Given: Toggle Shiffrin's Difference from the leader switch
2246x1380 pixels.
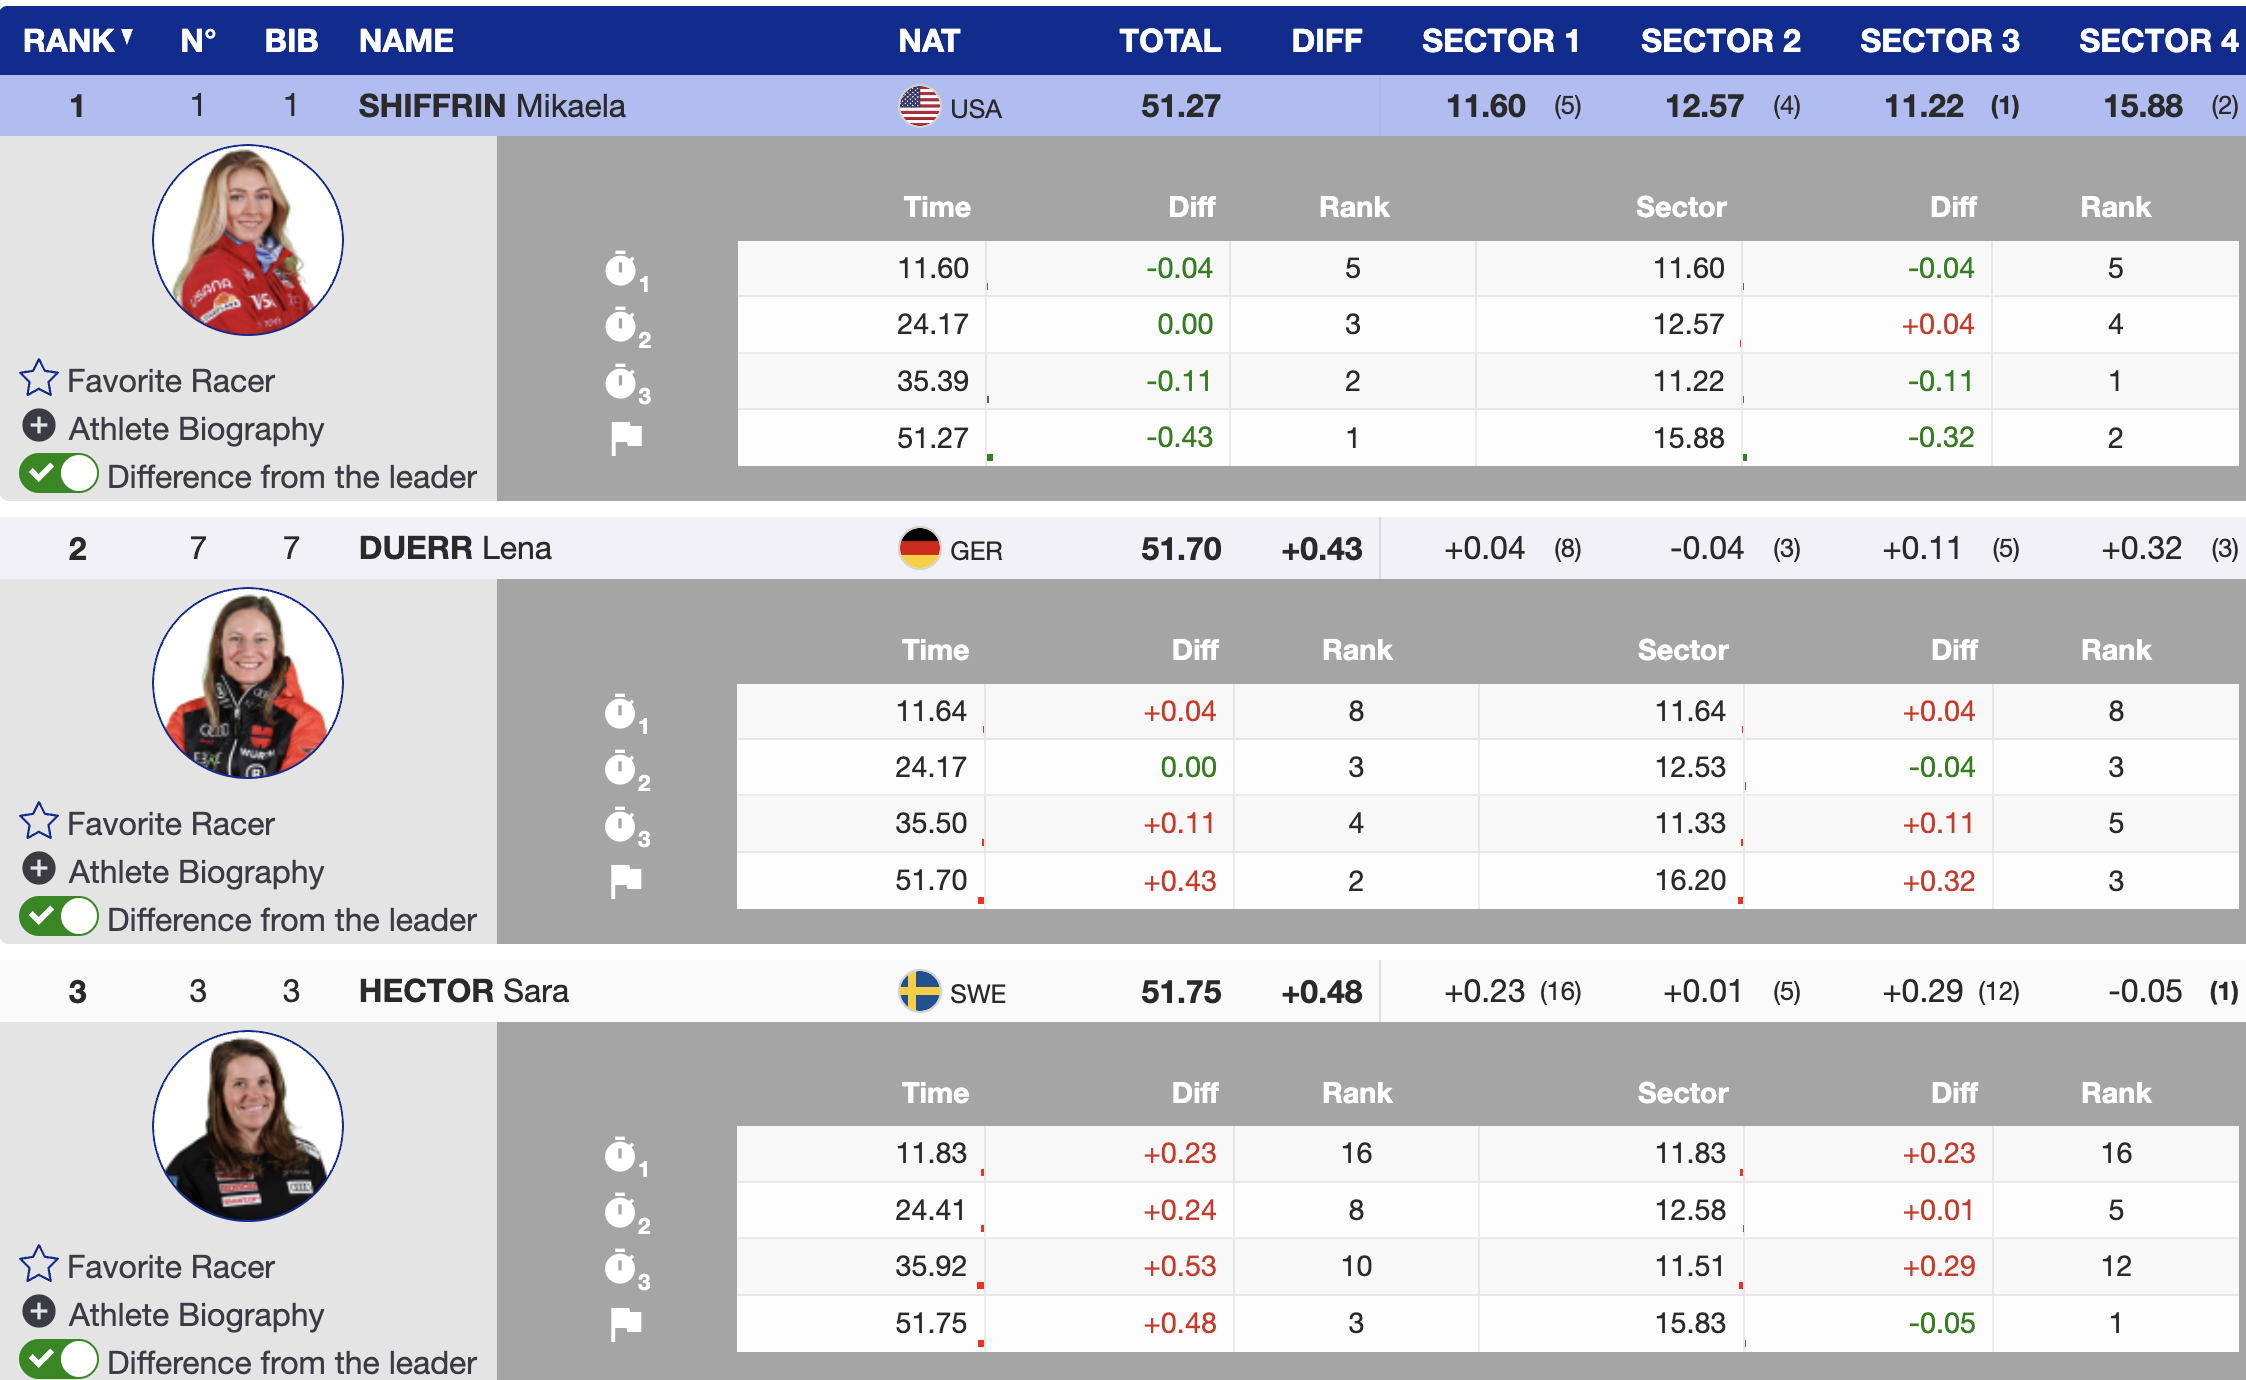Looking at the screenshot, I should 59,474.
